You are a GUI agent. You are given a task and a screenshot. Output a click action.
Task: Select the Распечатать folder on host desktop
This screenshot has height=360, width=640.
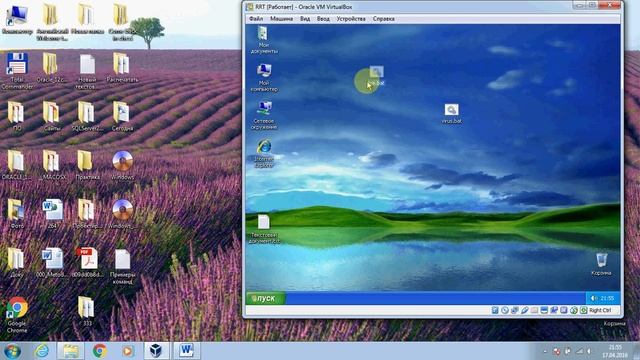(x=122, y=68)
